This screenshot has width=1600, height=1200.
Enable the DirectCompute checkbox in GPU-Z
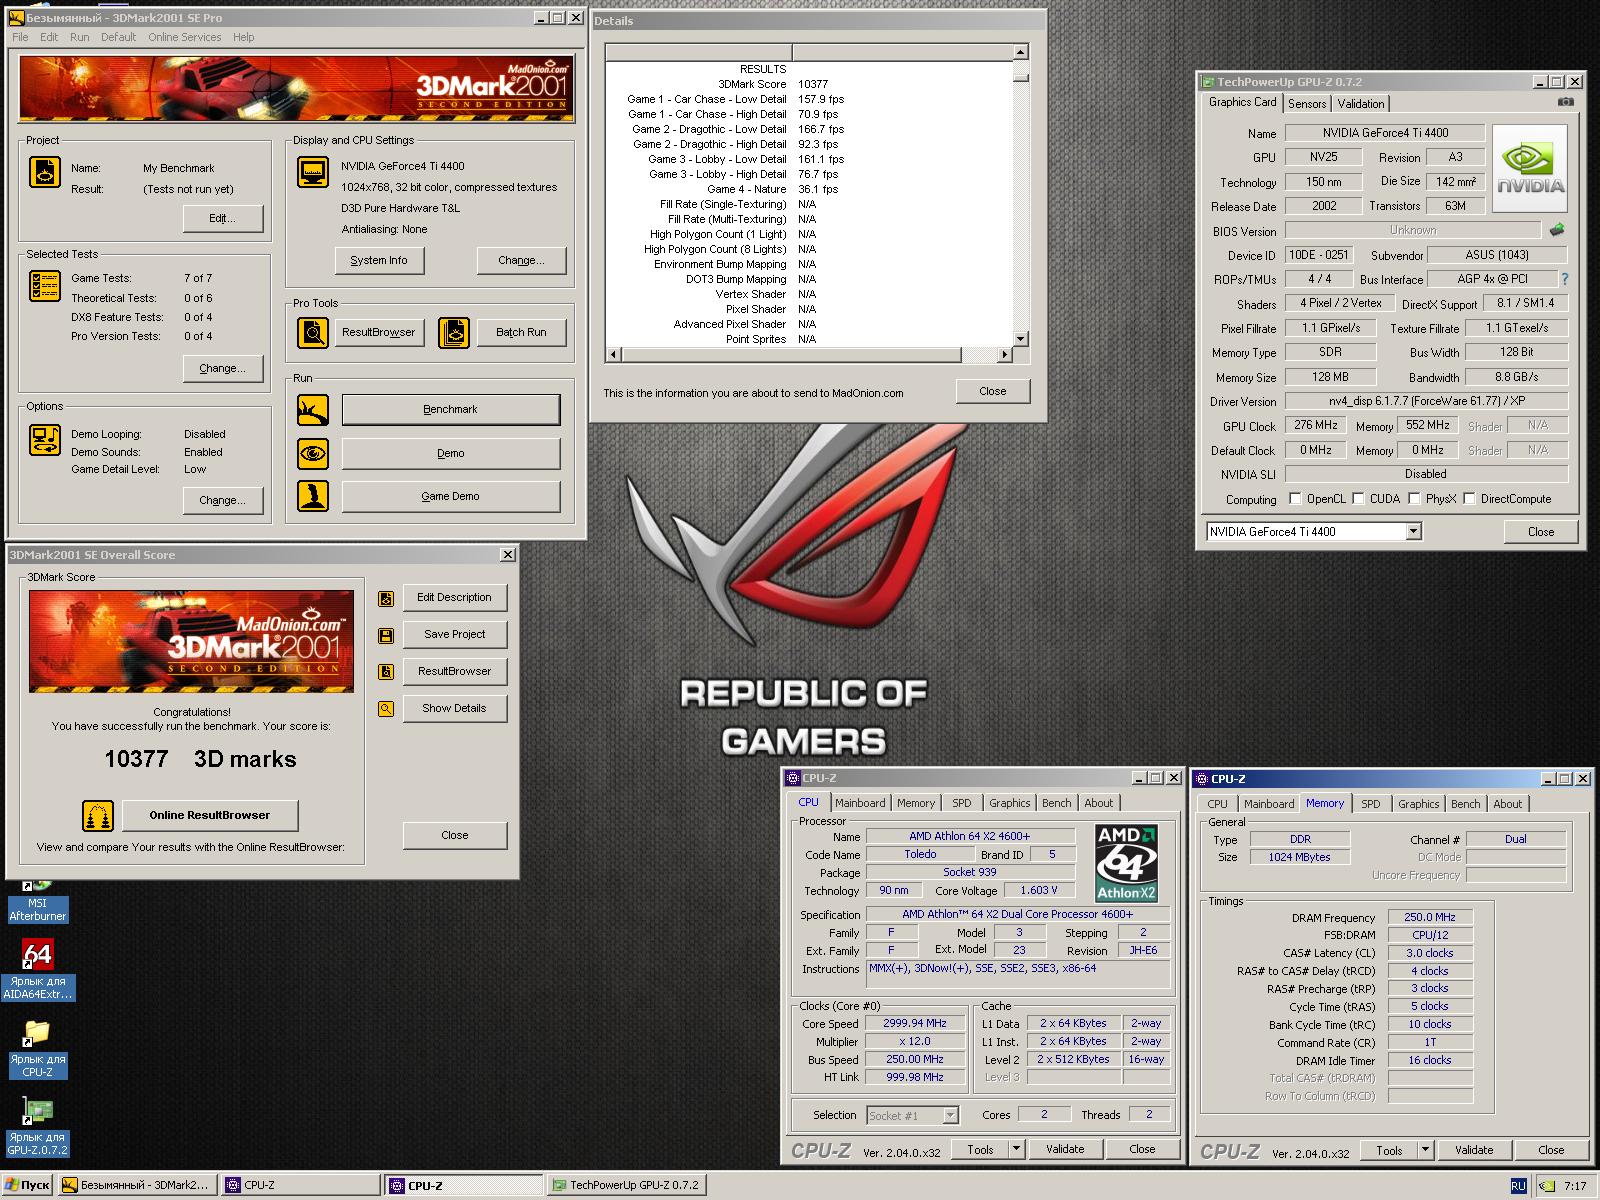(1469, 498)
